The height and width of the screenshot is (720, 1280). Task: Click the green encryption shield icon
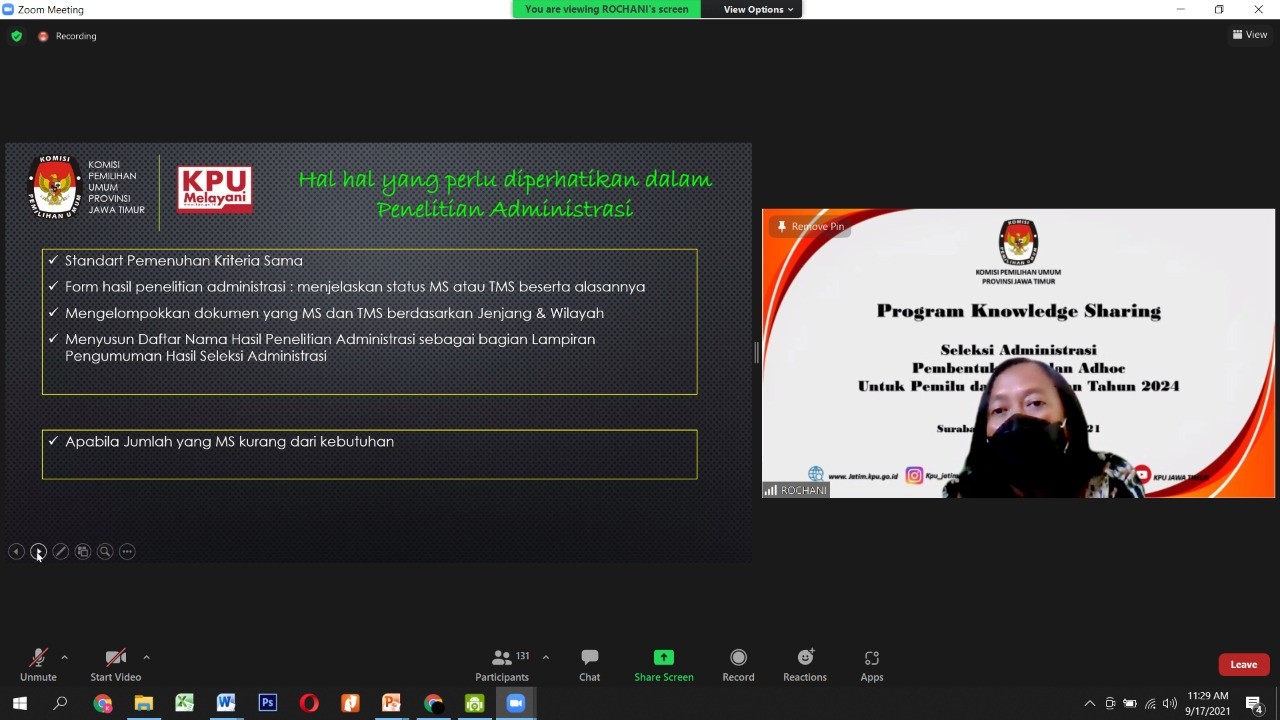tap(16, 36)
